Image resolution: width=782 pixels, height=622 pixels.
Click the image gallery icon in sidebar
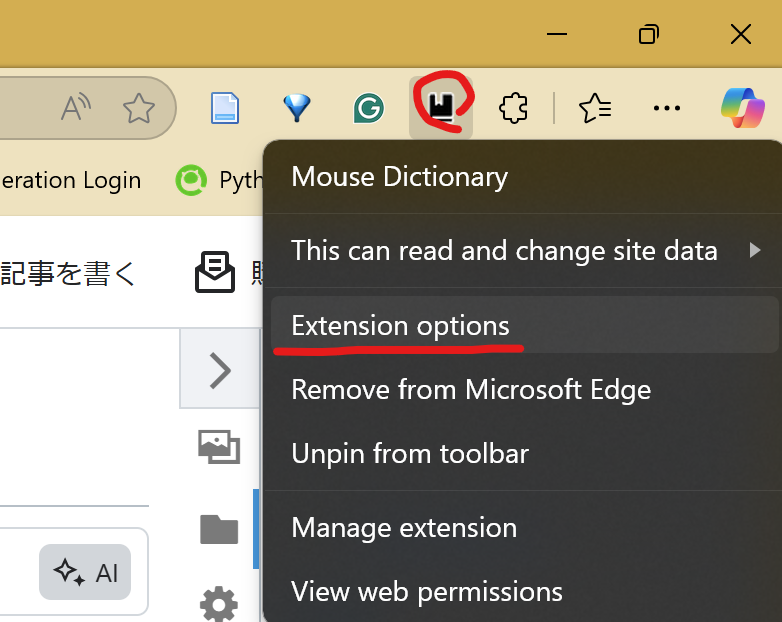click(219, 446)
